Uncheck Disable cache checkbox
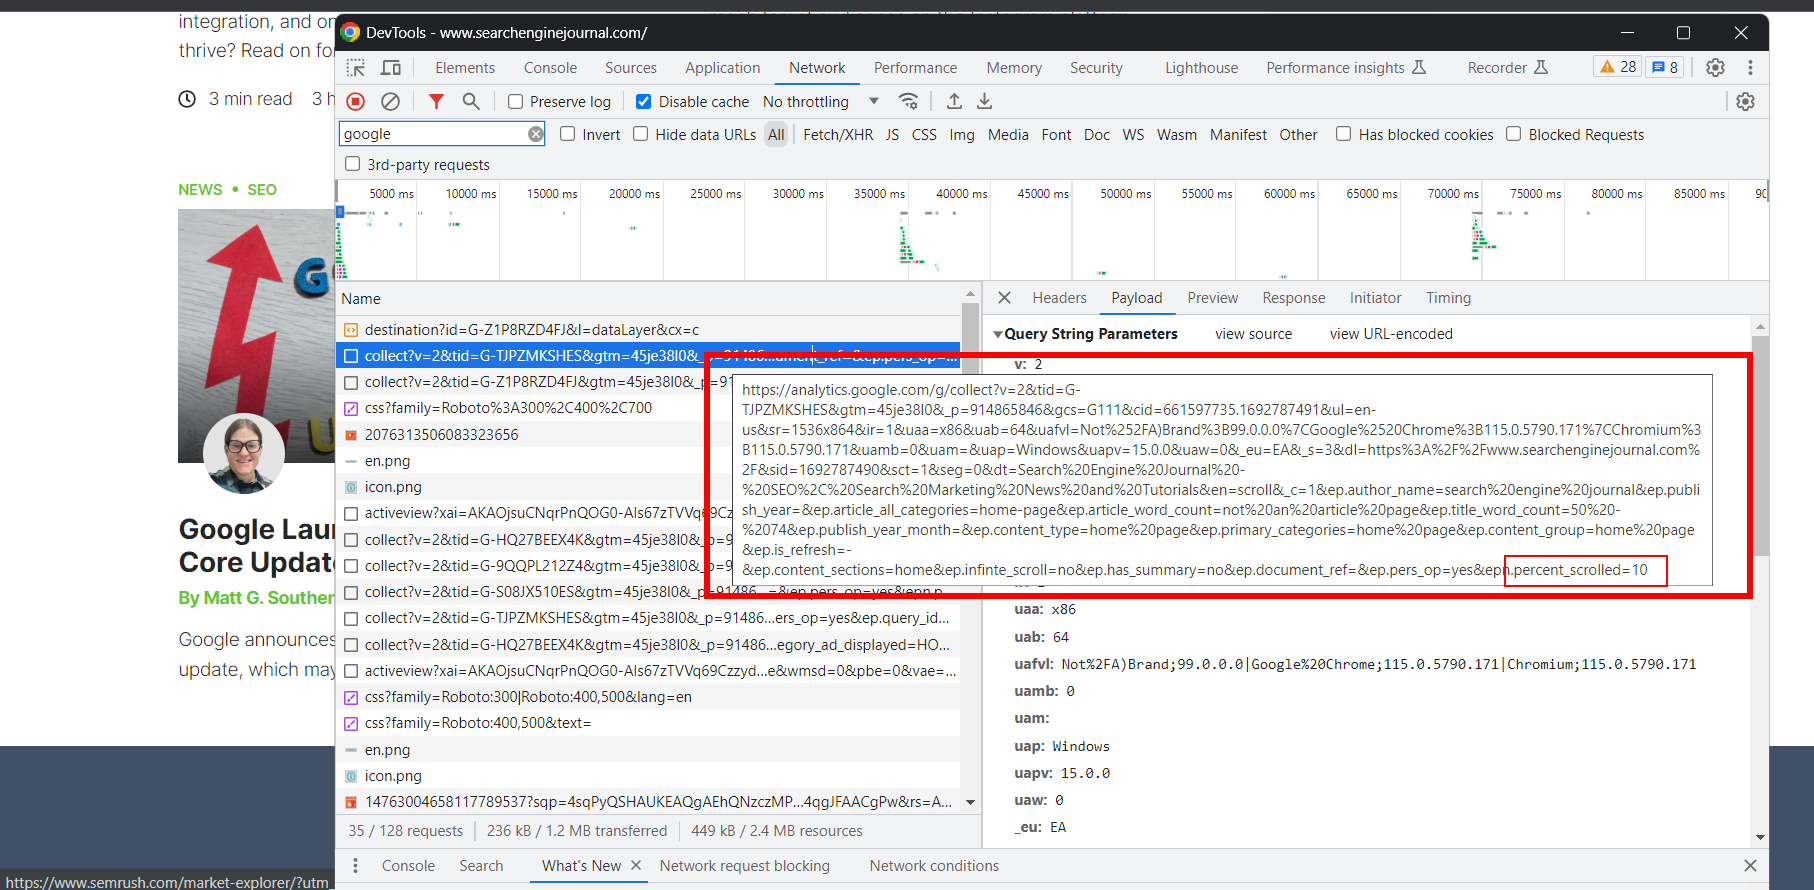The image size is (1814, 890). click(x=644, y=102)
